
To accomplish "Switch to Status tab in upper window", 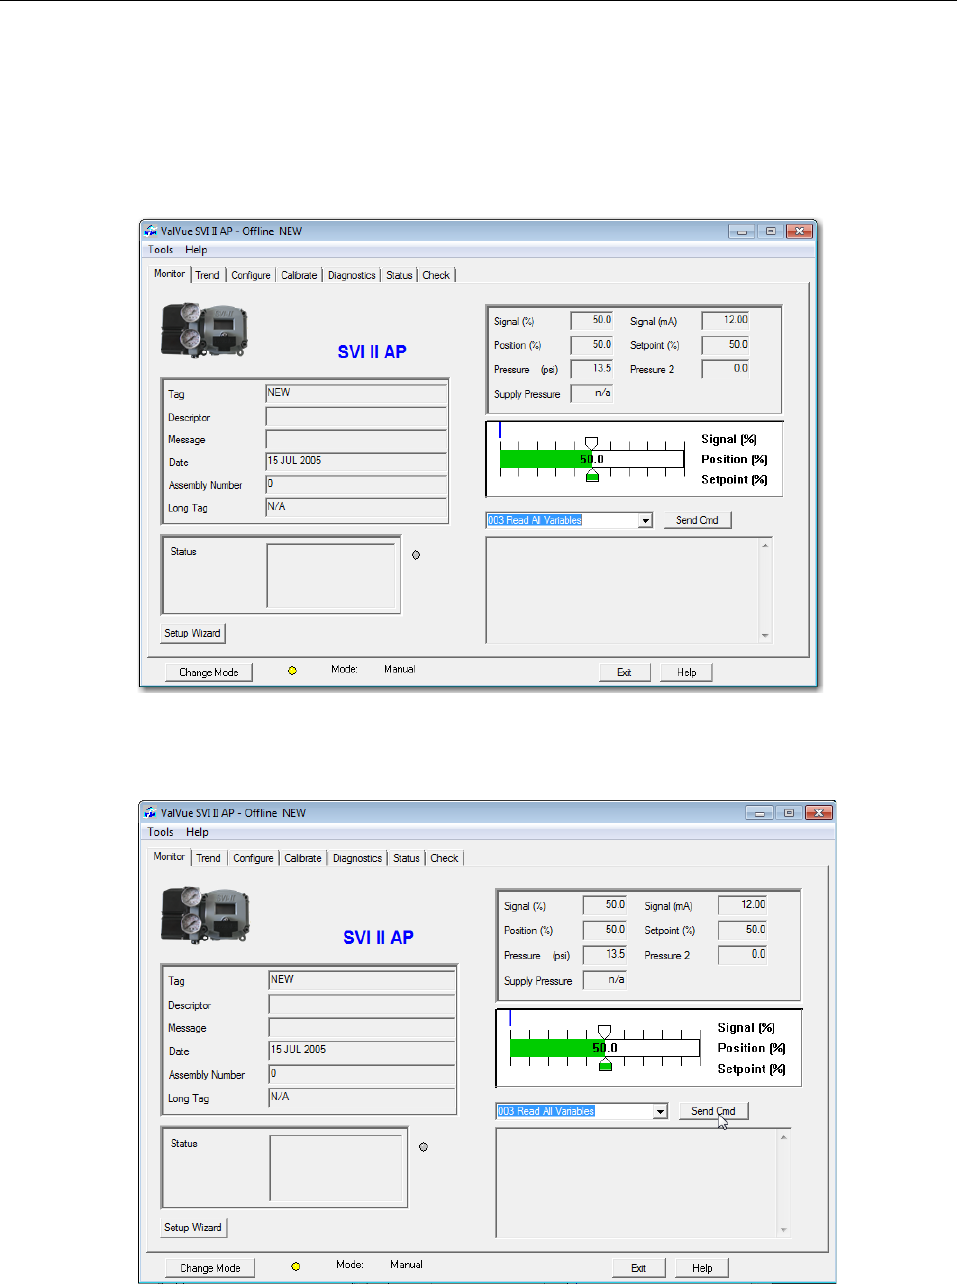I will [x=399, y=275].
